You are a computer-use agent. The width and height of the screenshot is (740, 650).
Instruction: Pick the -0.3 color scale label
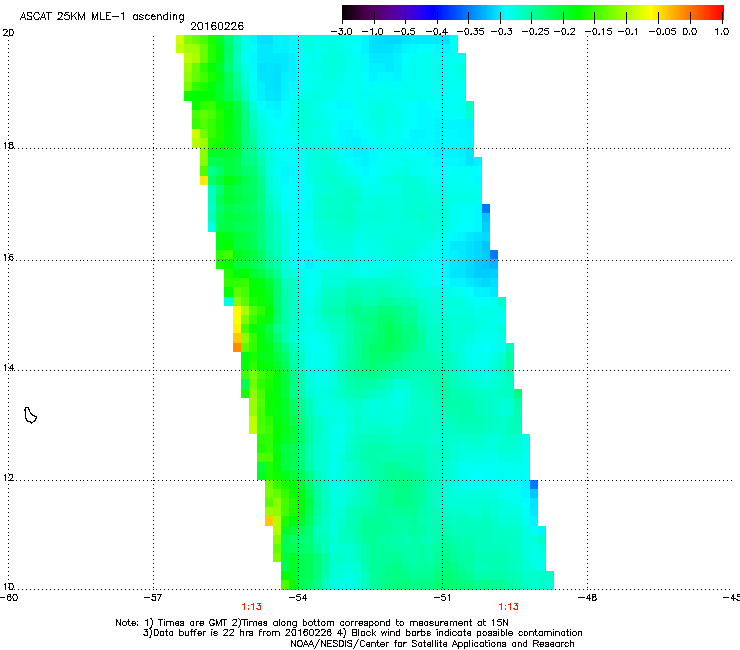502,32
